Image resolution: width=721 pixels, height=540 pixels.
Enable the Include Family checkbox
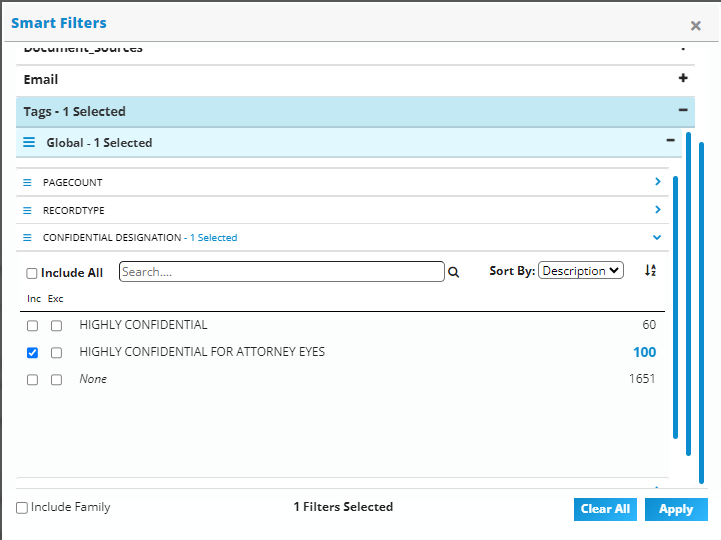(x=22, y=508)
